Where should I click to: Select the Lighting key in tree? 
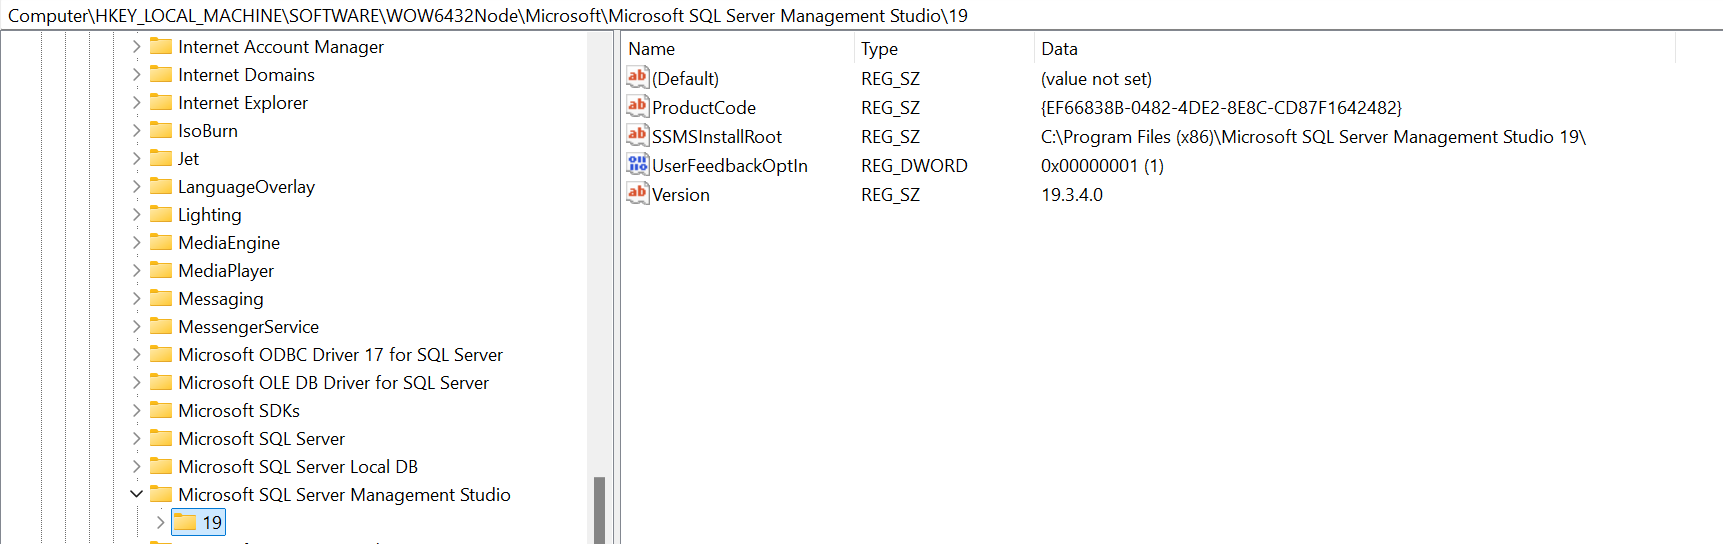pos(209,215)
